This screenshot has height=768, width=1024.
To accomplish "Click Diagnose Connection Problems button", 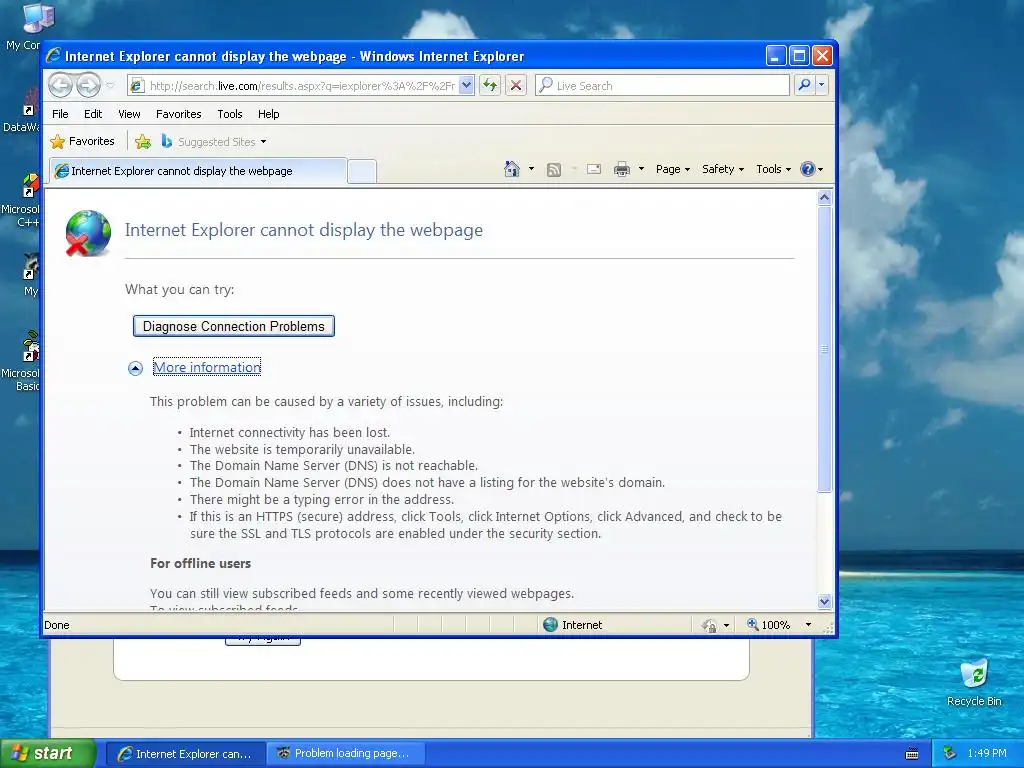I will coord(234,326).
